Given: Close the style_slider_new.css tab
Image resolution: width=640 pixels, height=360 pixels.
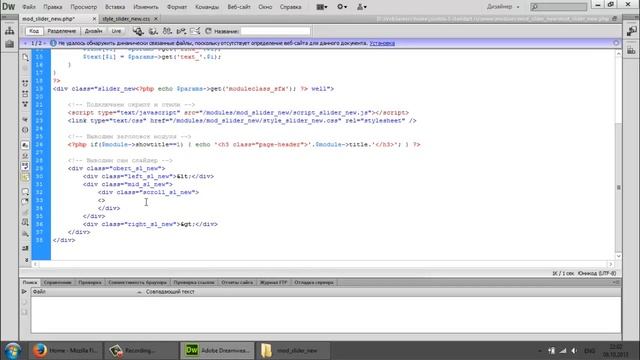Looking at the screenshot, I should [x=156, y=19].
